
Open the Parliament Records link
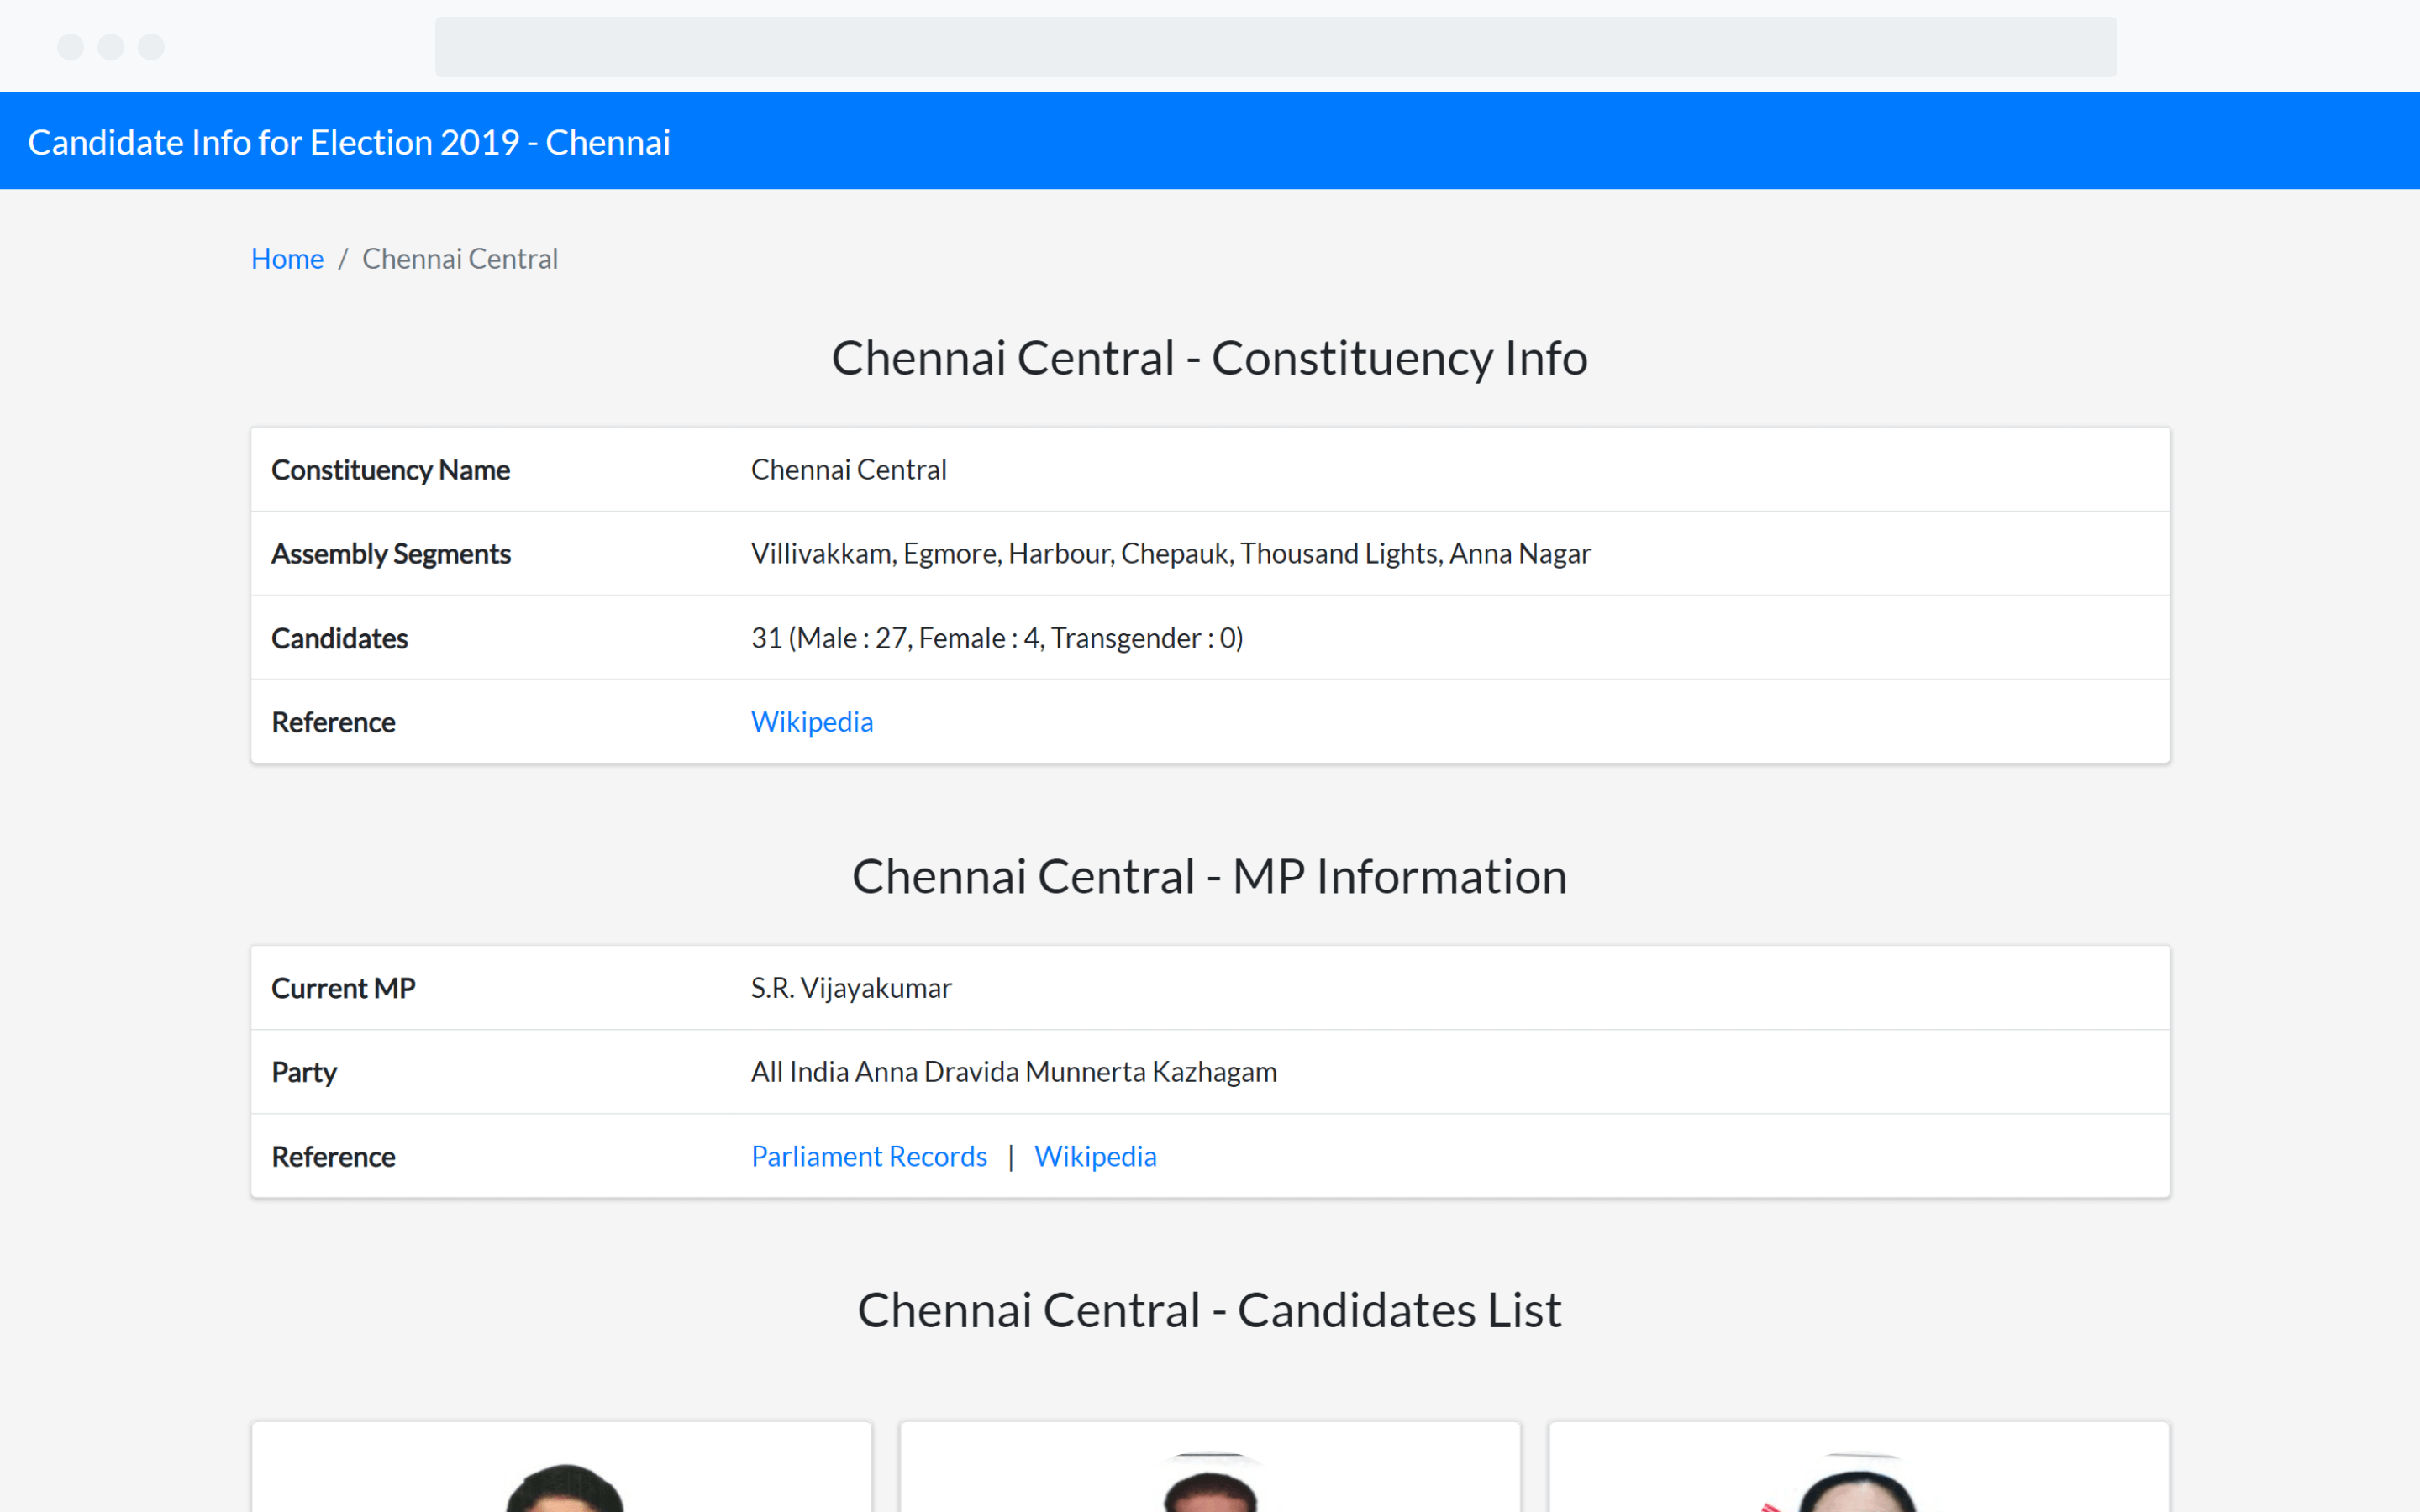tap(868, 1155)
